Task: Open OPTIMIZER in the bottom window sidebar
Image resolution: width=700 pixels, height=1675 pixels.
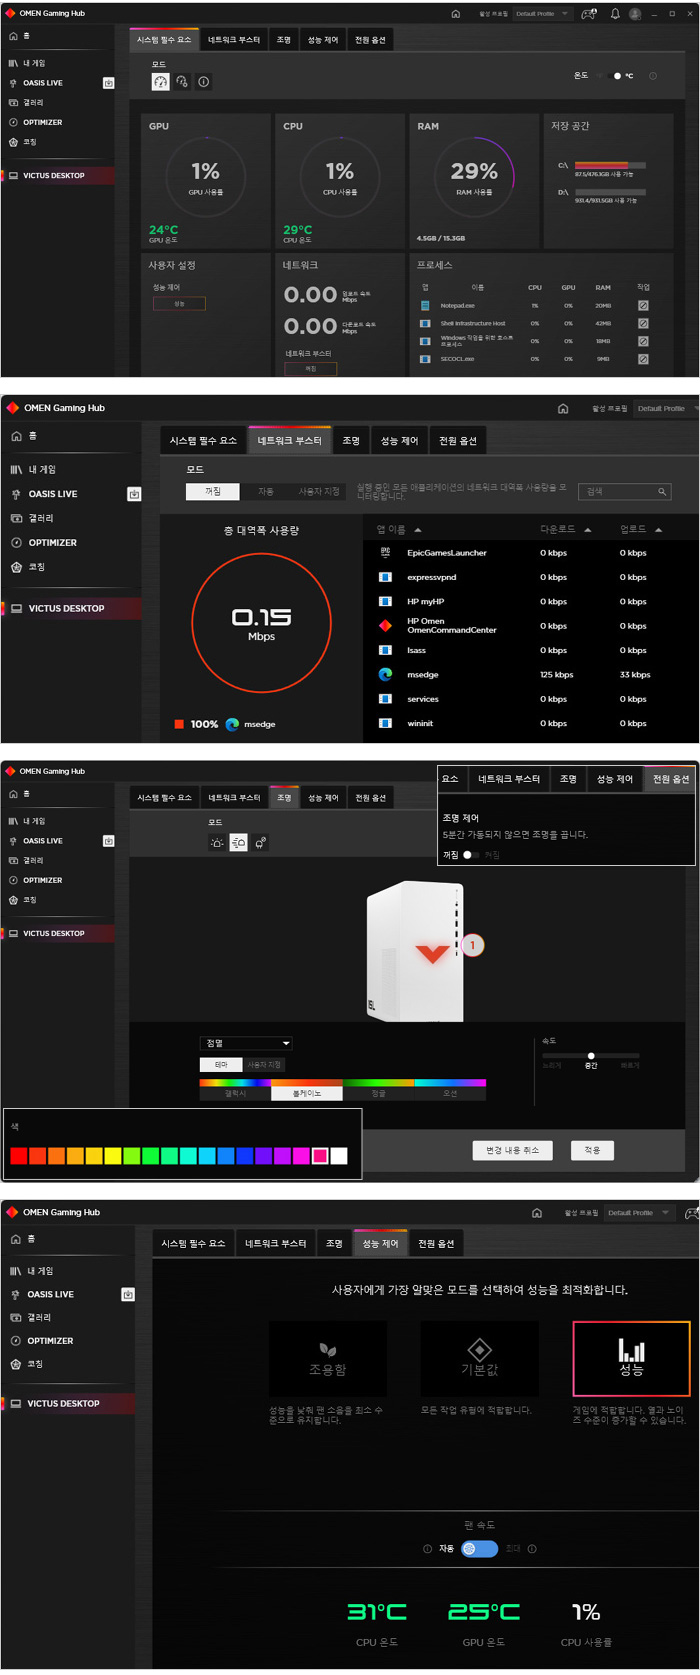Action: click(50, 1341)
